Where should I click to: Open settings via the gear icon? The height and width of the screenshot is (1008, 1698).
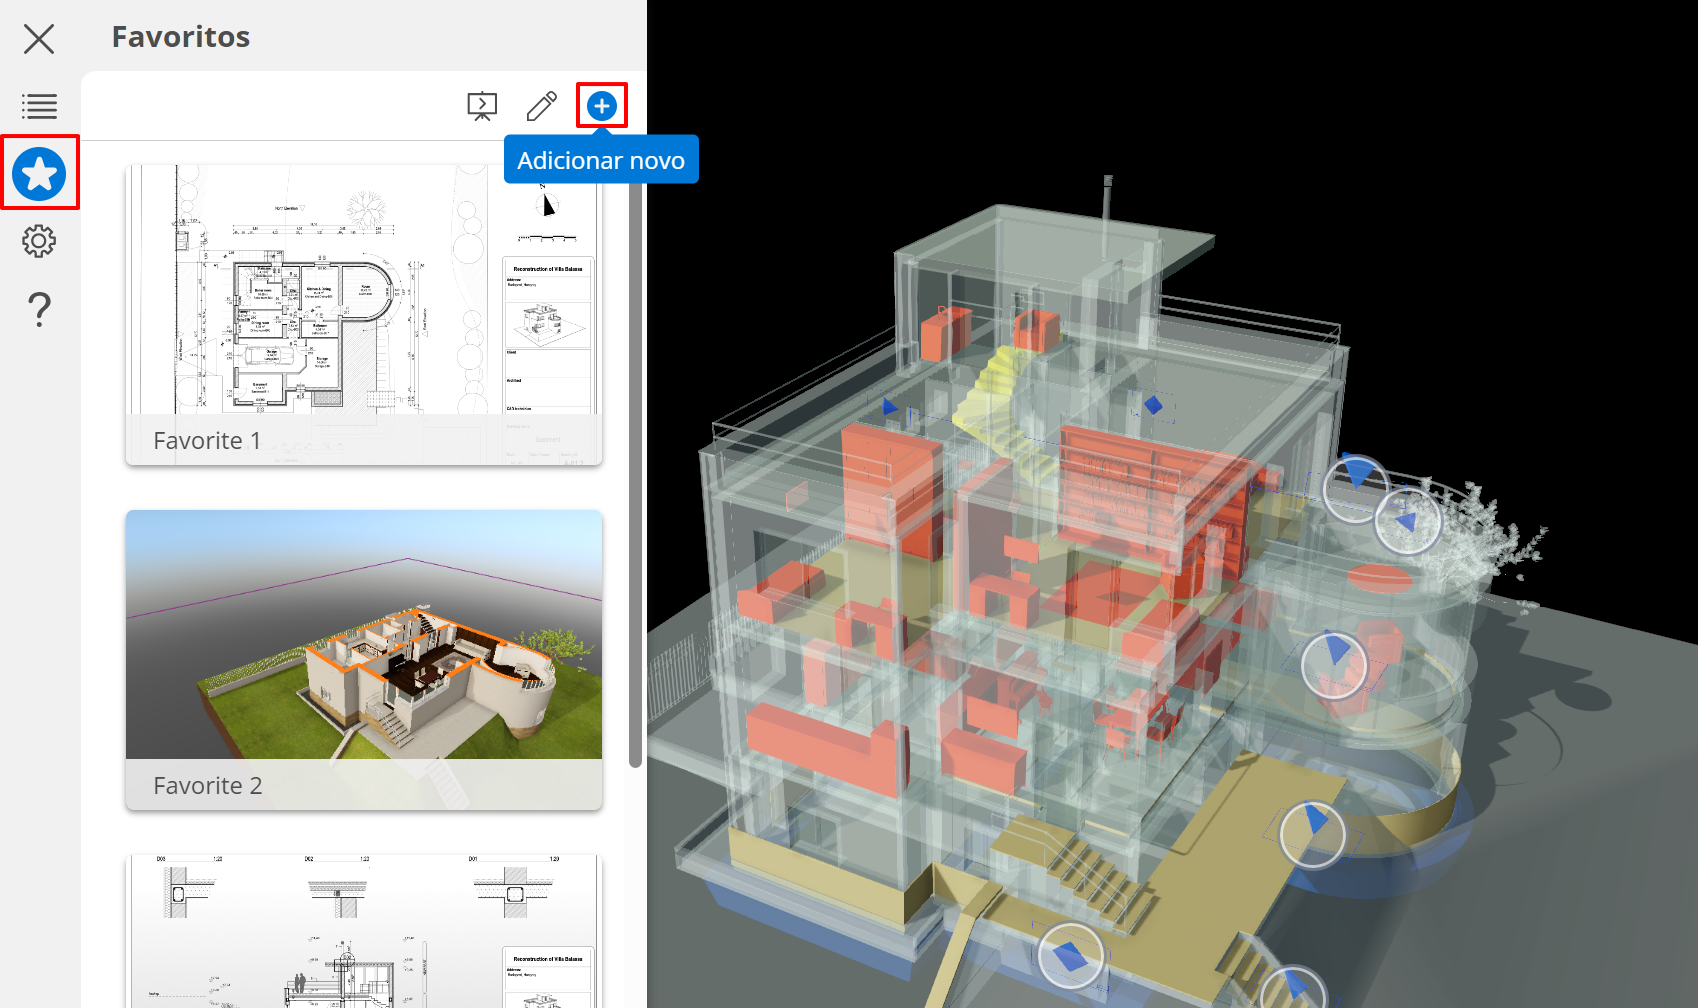(39, 241)
